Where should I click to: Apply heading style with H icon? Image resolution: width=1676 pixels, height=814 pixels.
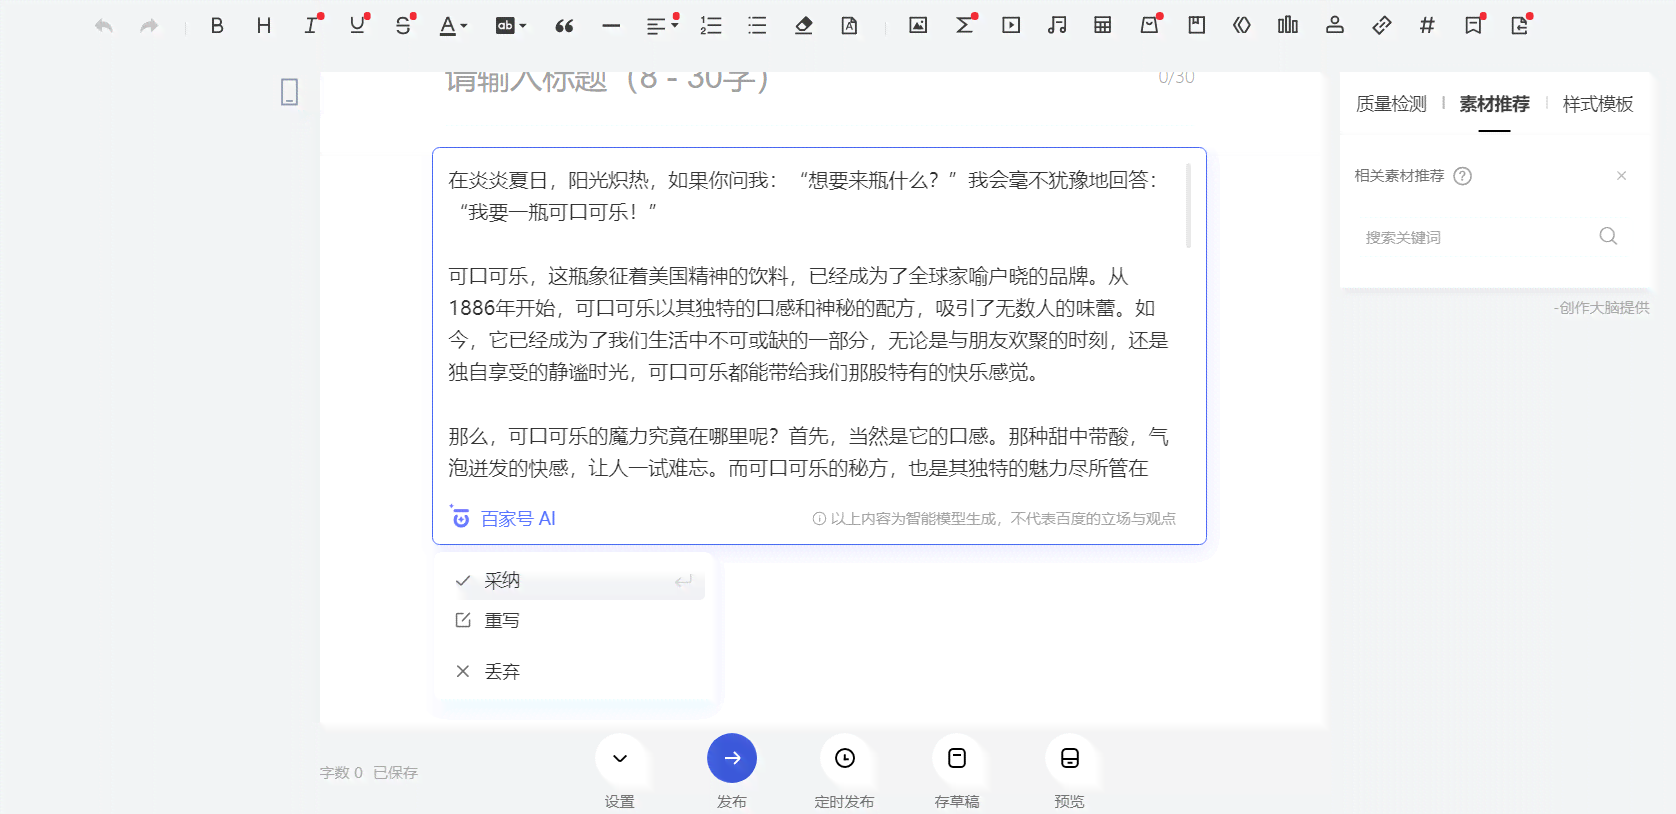[264, 26]
